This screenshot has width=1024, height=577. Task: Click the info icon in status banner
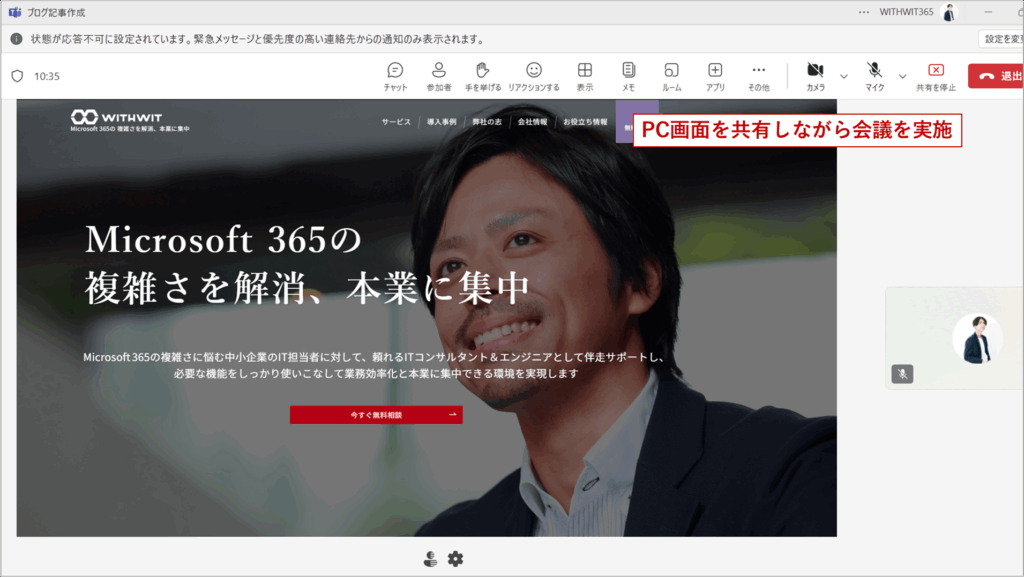tap(16, 39)
